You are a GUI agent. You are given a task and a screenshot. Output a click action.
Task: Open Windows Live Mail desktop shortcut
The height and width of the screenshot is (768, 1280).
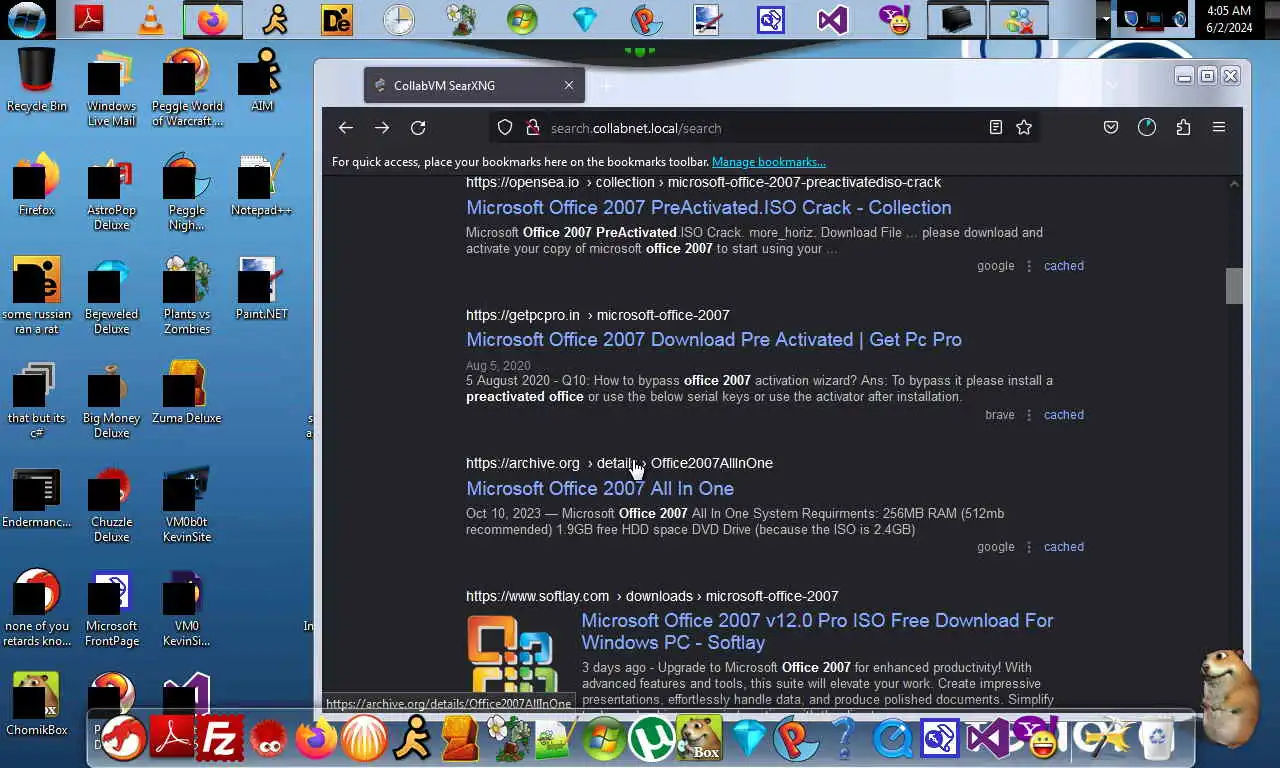(x=111, y=87)
